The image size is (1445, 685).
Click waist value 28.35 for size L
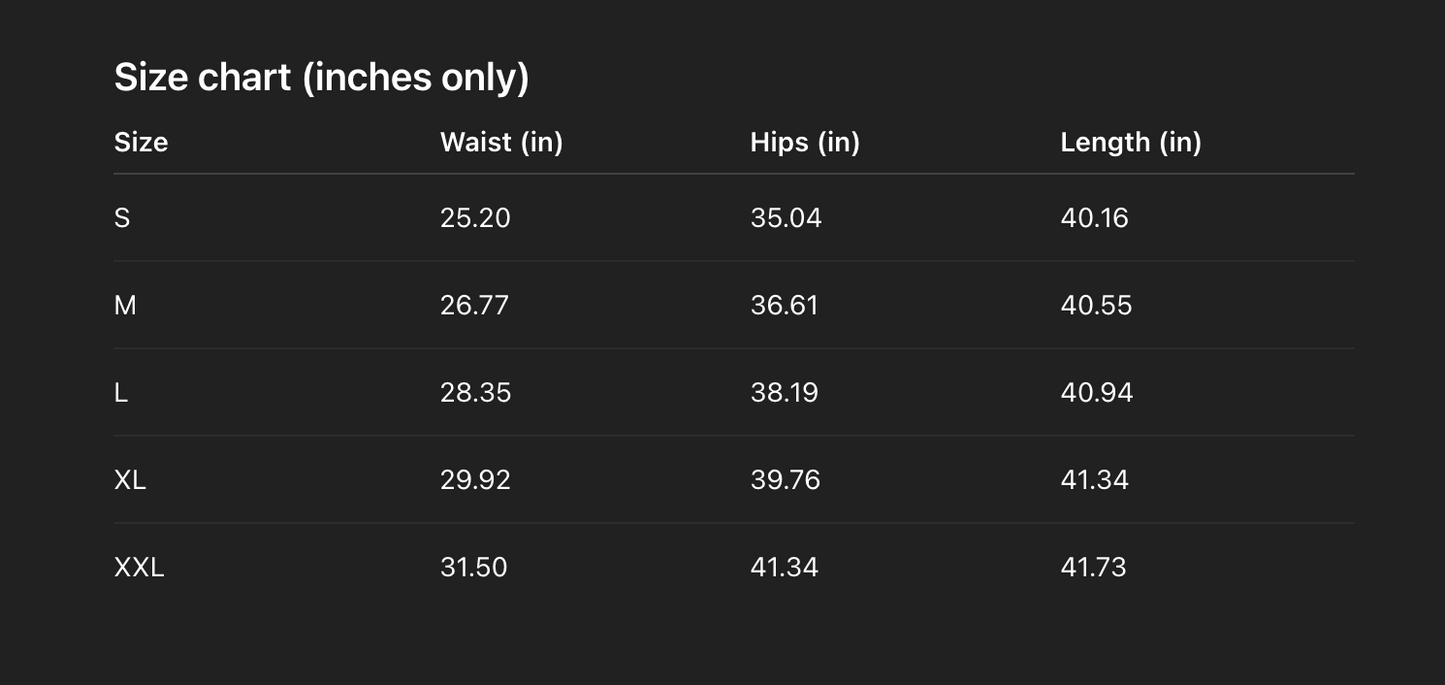coord(475,392)
